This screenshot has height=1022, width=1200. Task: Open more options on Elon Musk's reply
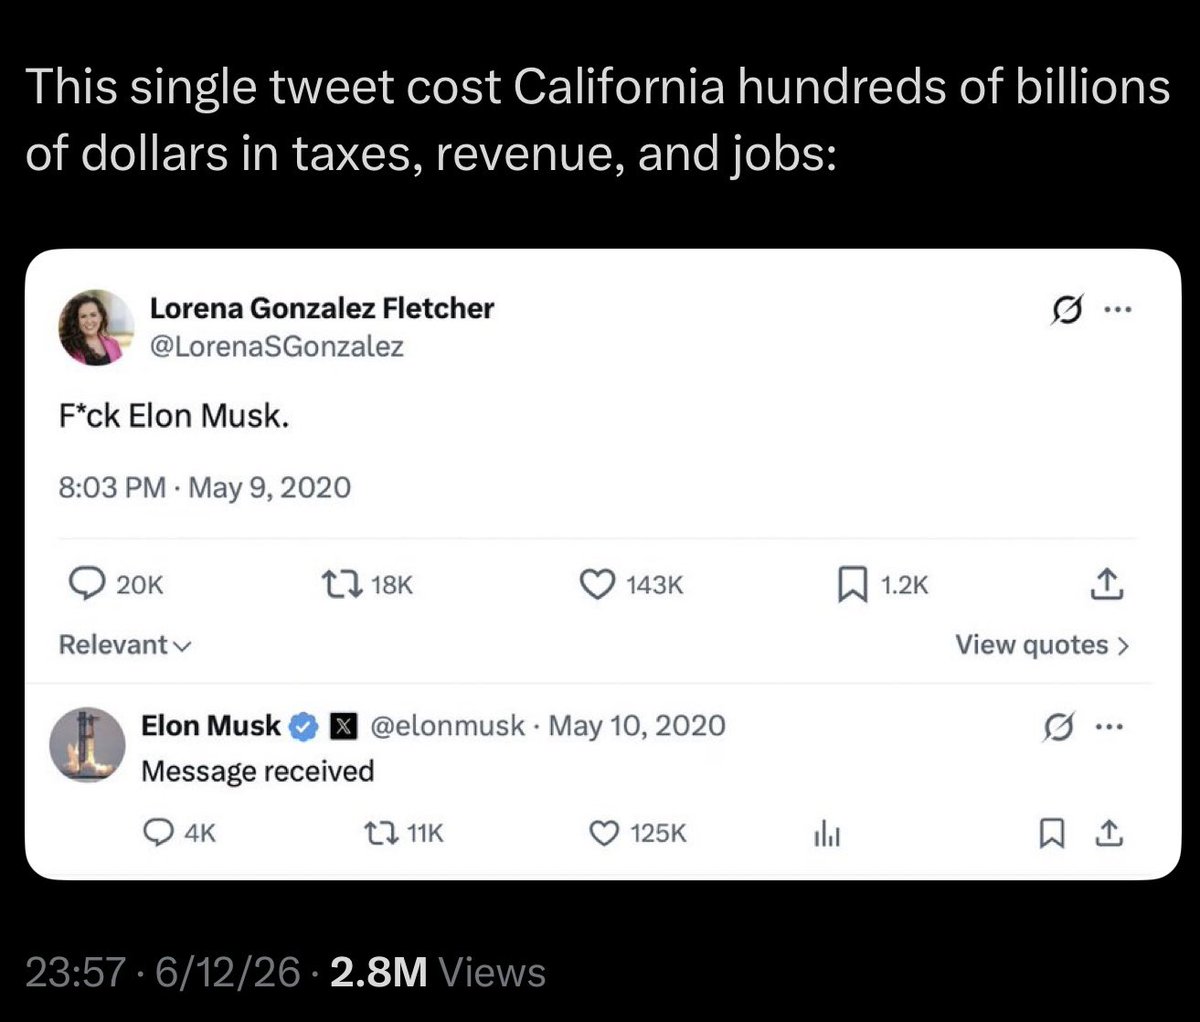click(x=1109, y=726)
